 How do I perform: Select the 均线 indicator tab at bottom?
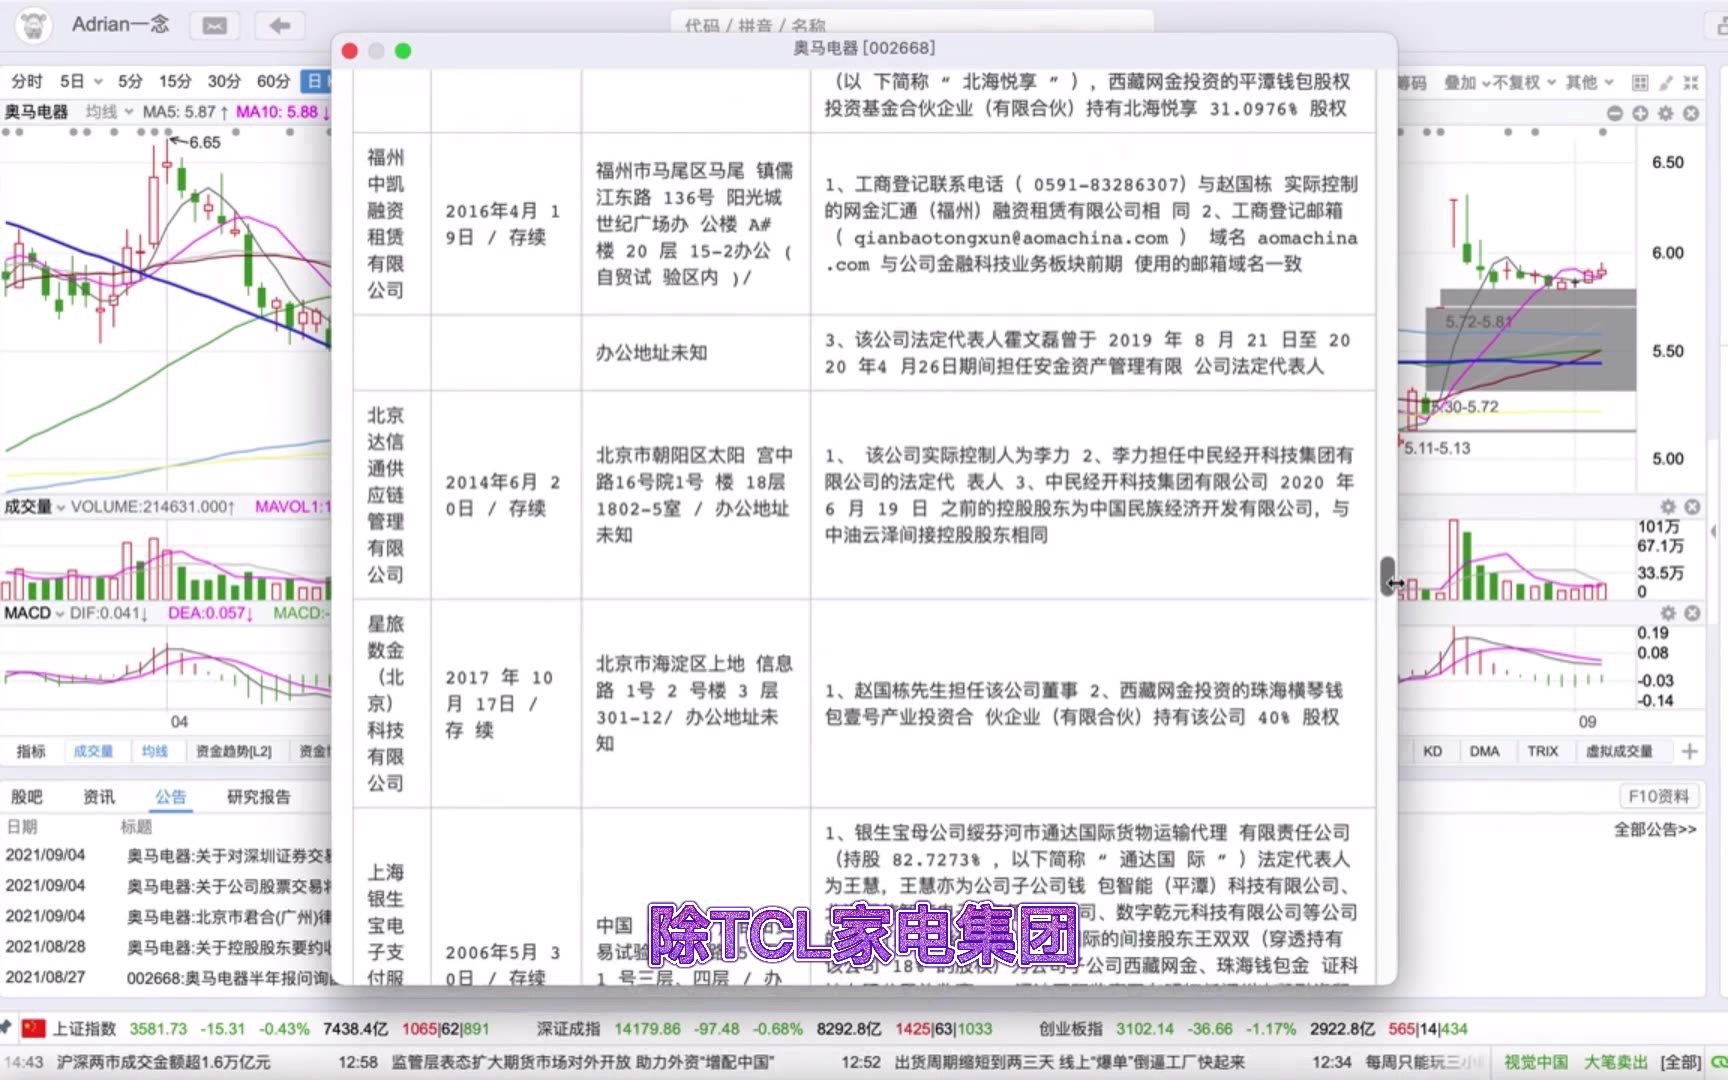(155, 751)
